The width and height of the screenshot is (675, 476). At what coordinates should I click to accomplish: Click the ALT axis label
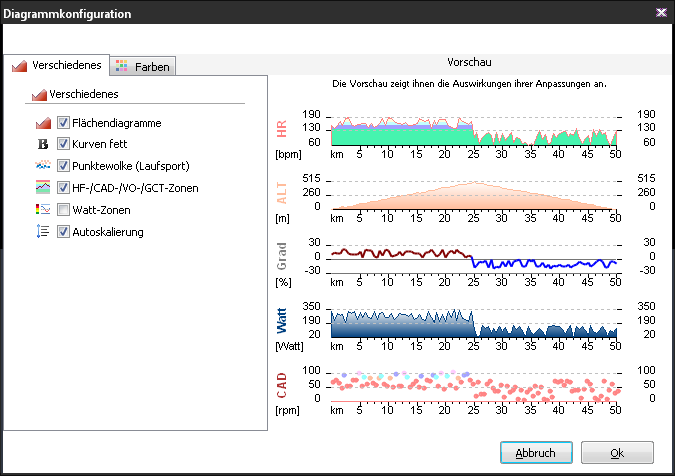(x=282, y=193)
